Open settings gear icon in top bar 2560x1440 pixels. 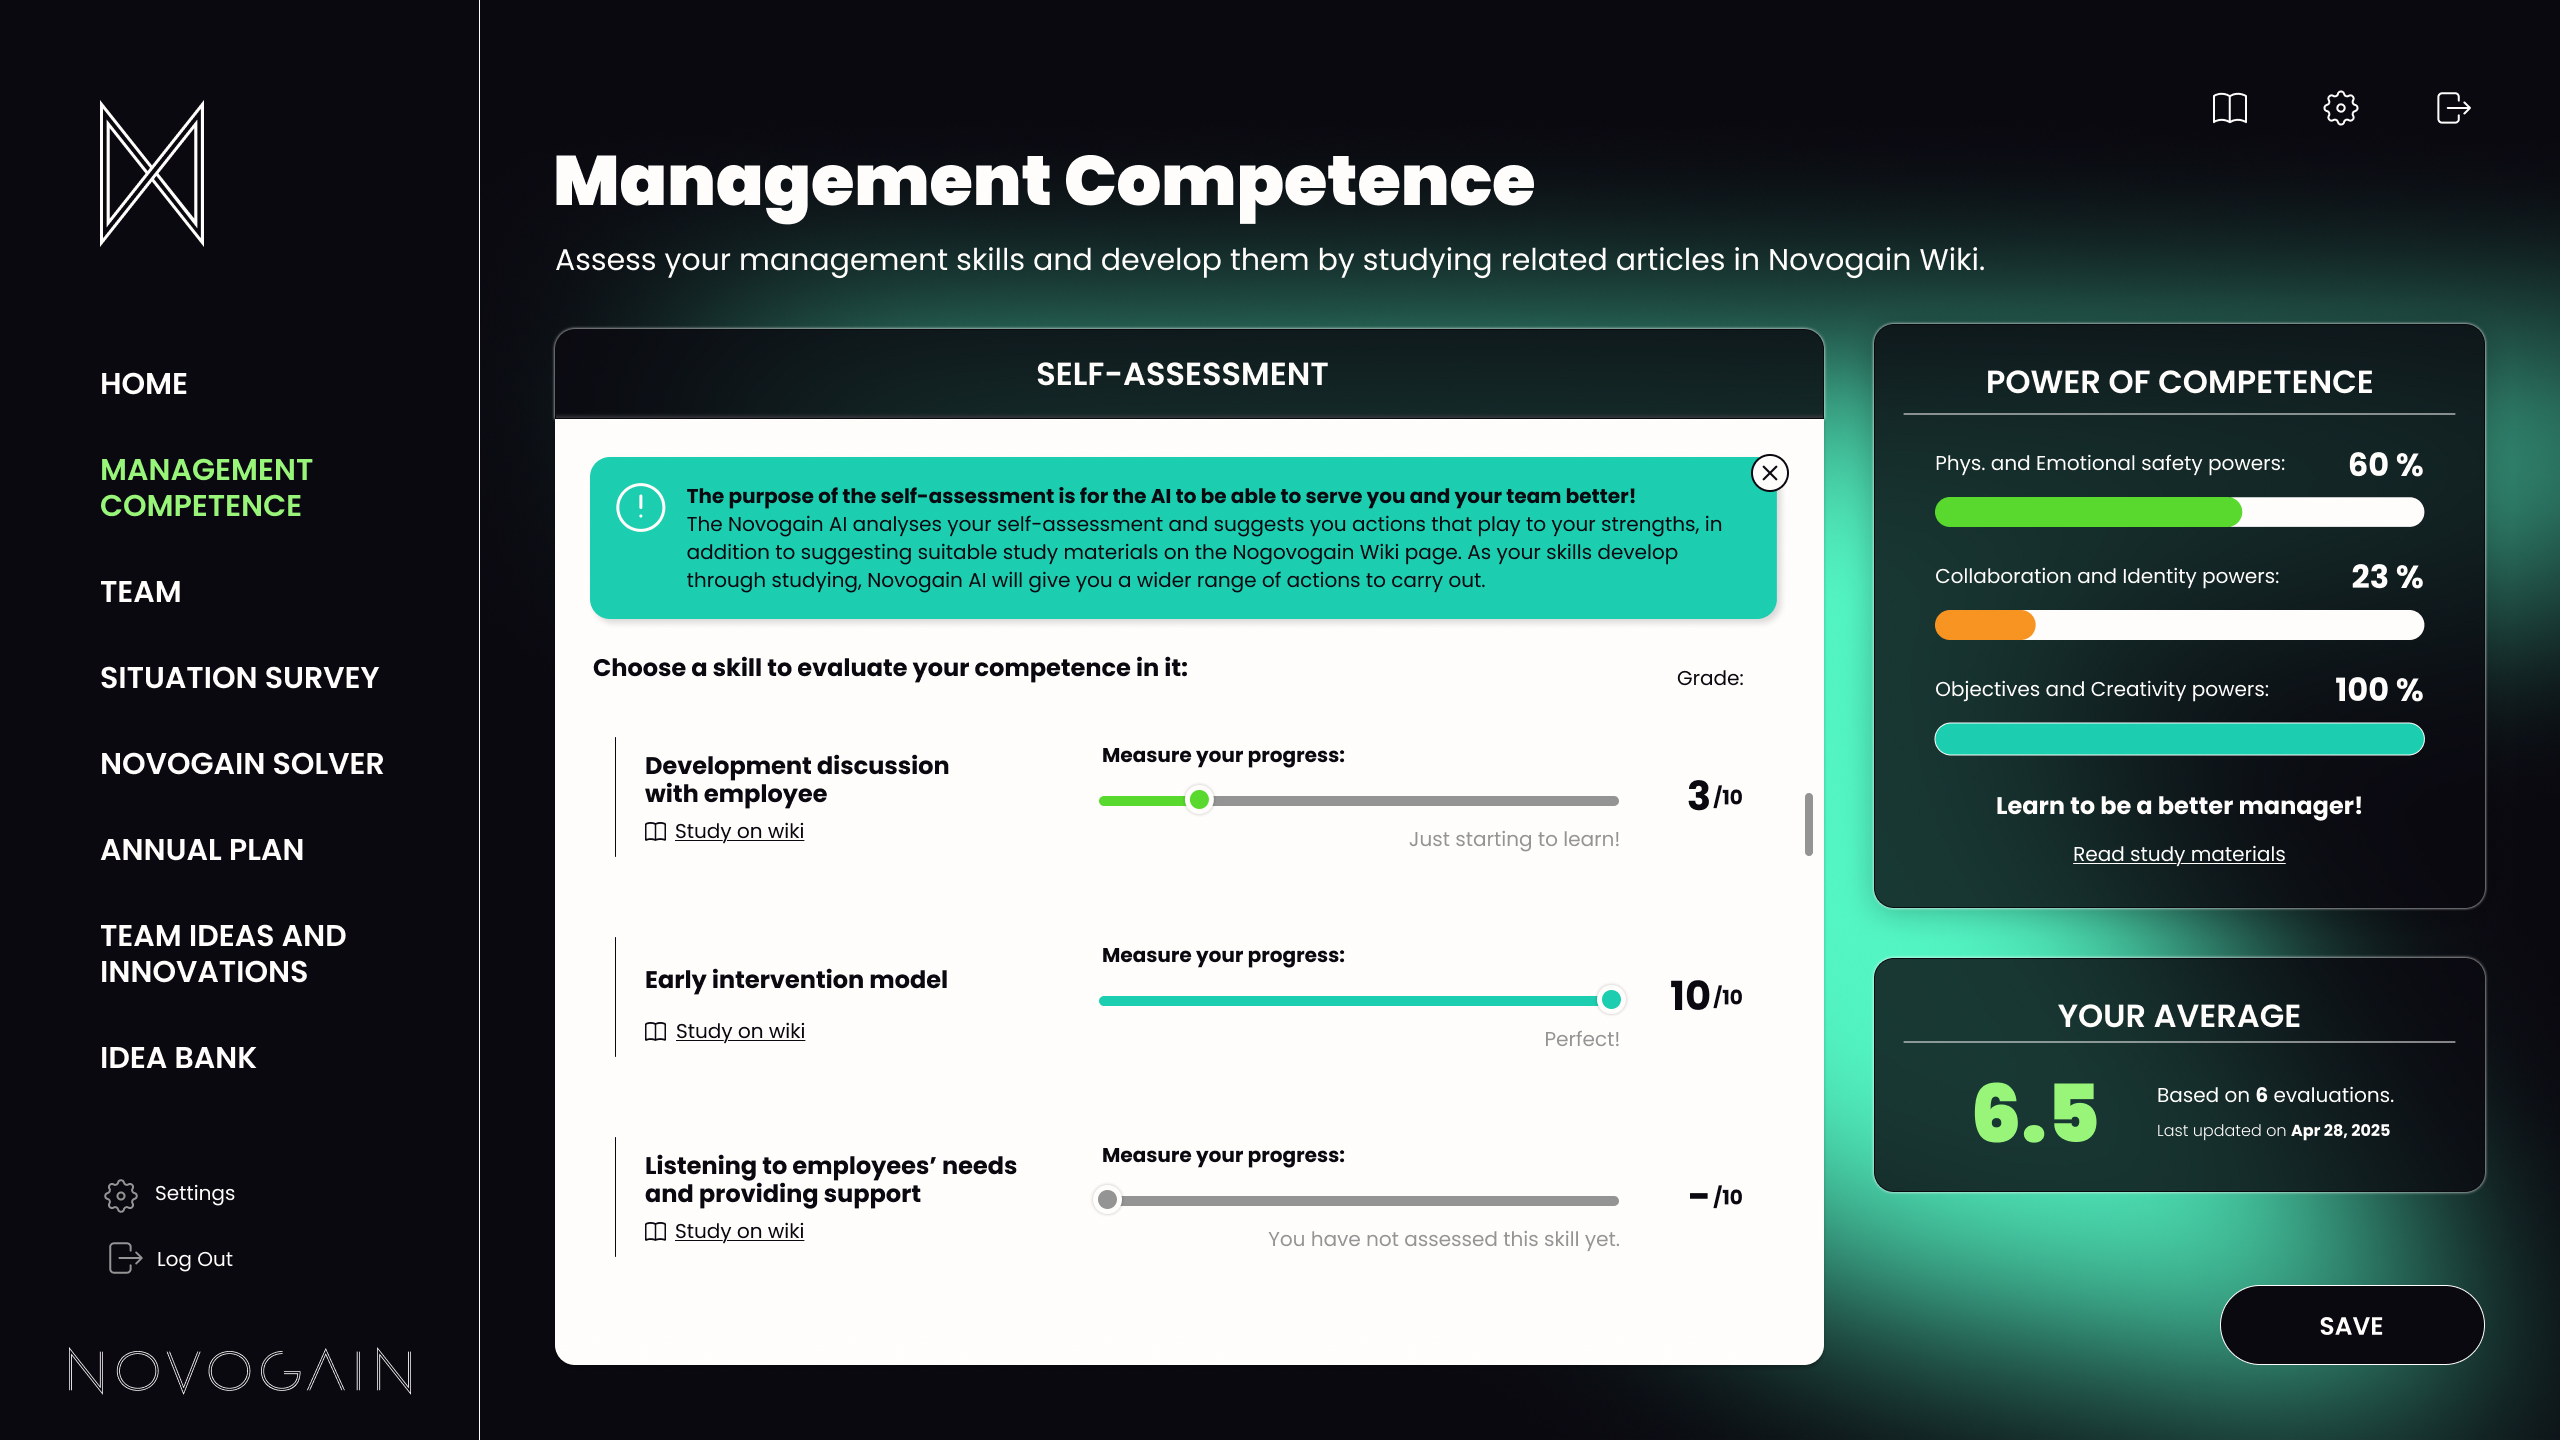pyautogui.click(x=2340, y=108)
